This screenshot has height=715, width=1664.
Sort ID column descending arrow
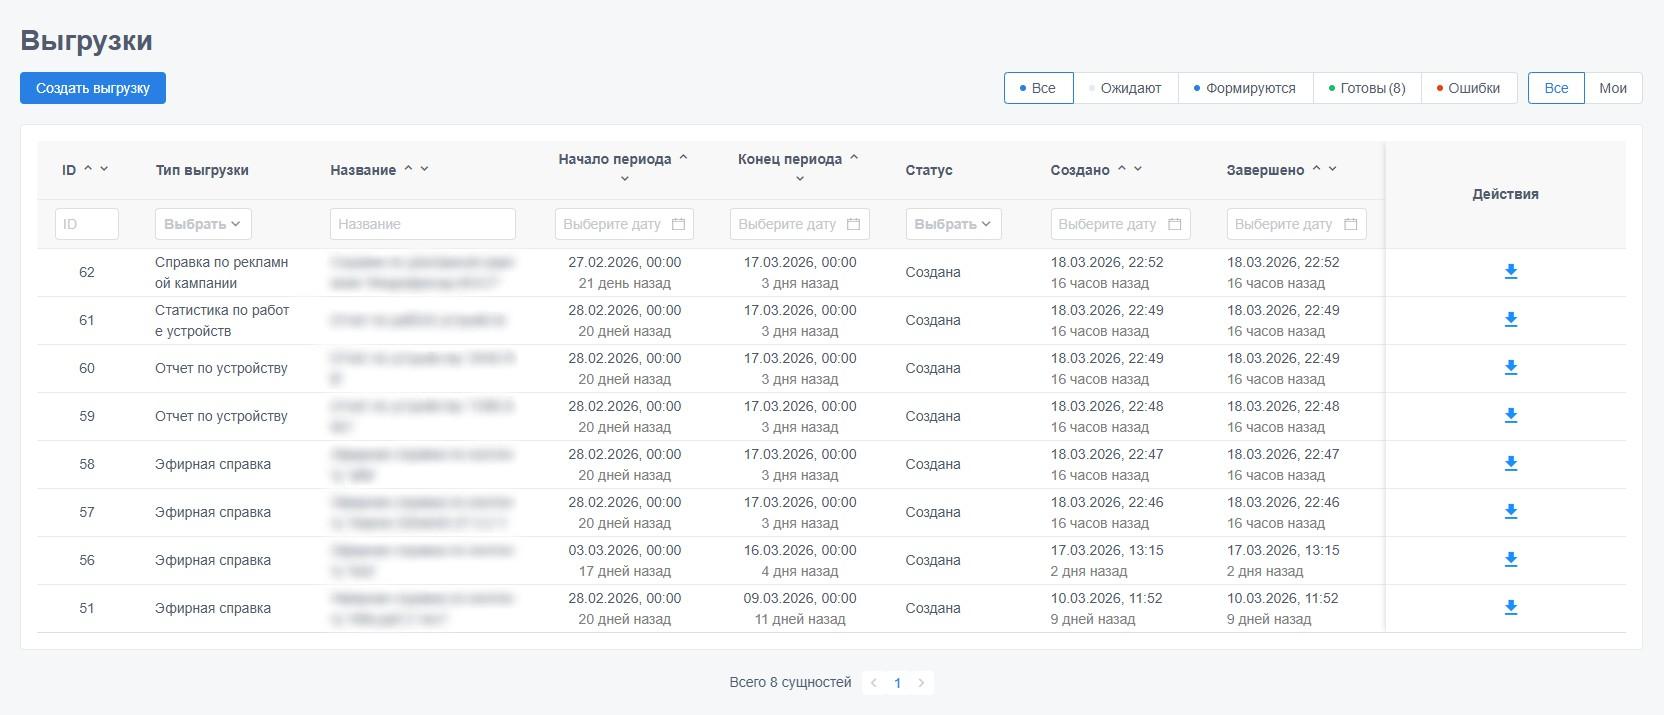coord(104,169)
